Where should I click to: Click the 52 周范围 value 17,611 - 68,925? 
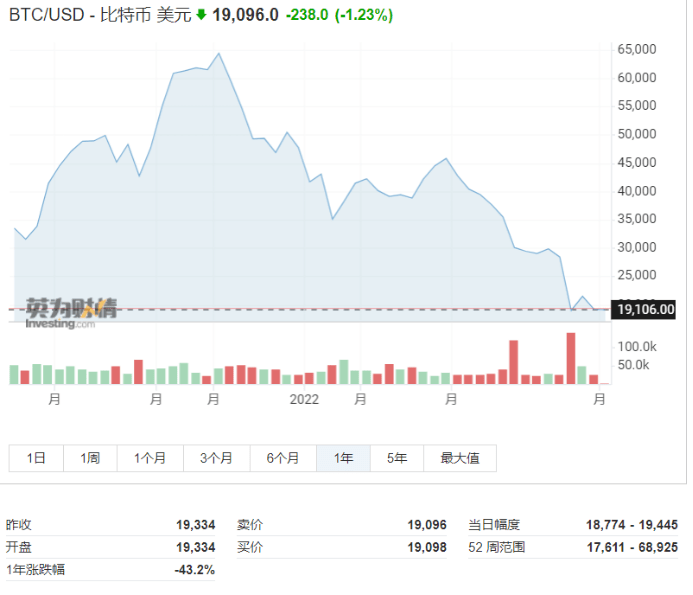(x=633, y=547)
